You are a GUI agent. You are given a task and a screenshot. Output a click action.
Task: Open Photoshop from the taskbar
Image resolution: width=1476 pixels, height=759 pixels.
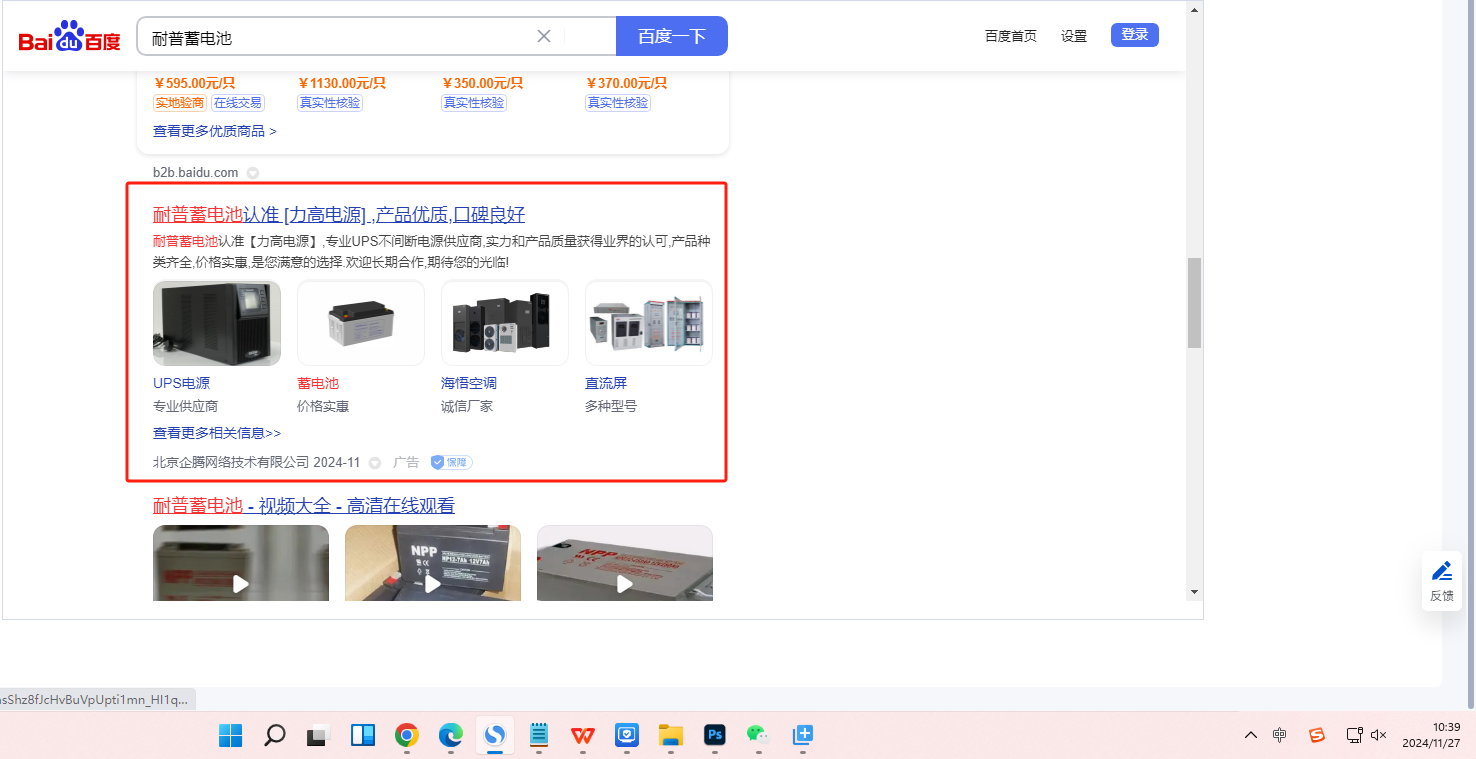pyautogui.click(x=714, y=735)
